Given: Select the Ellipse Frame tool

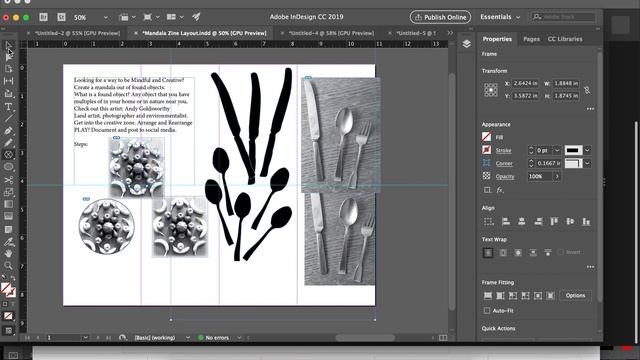Looking at the screenshot, I should pos(8,155).
